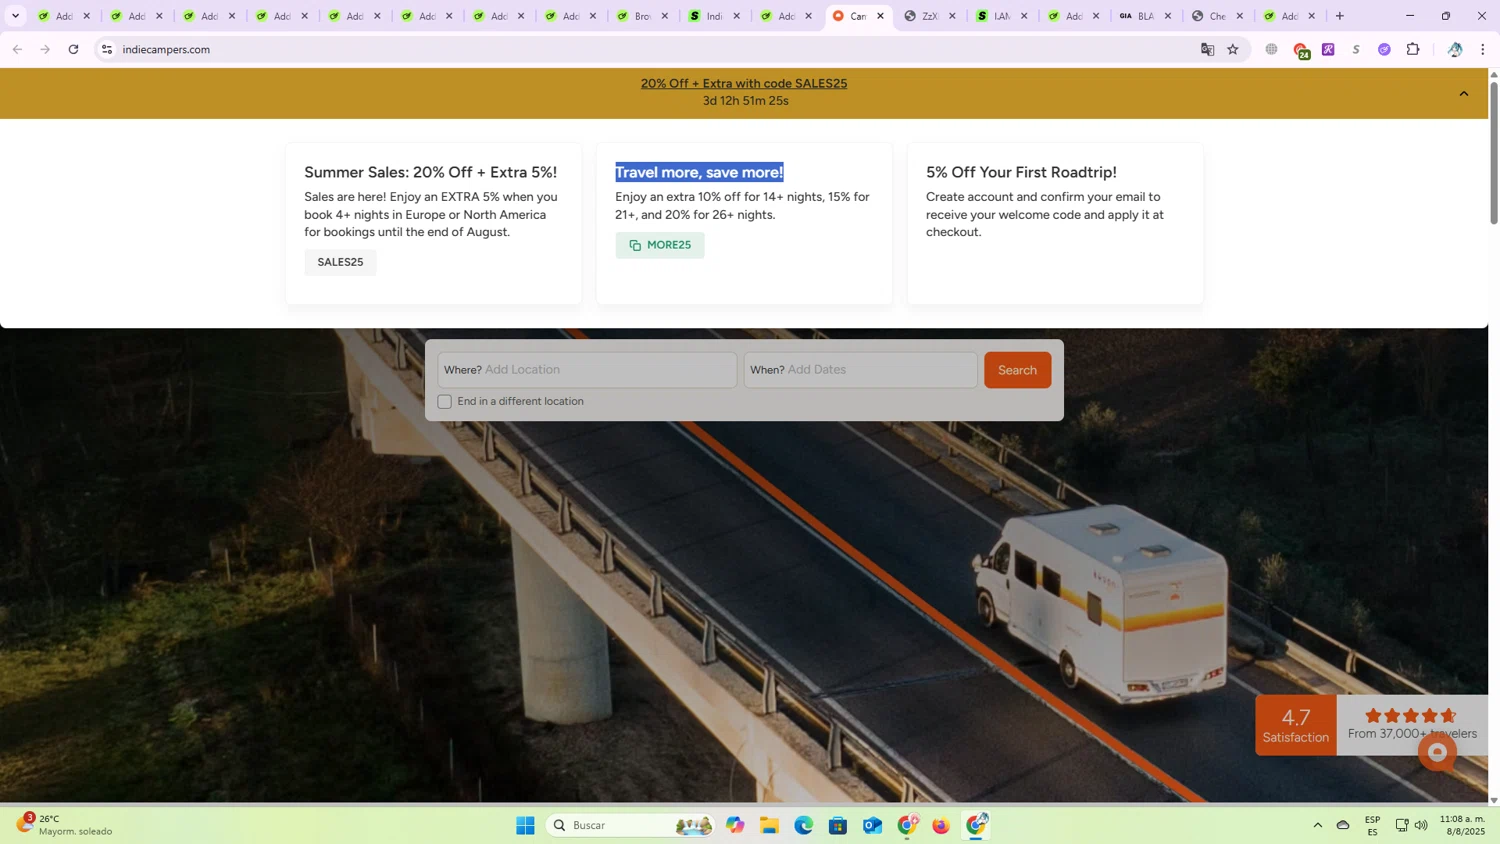1500x844 pixels.
Task: Check 'End in a different location' box
Action: pyautogui.click(x=444, y=402)
